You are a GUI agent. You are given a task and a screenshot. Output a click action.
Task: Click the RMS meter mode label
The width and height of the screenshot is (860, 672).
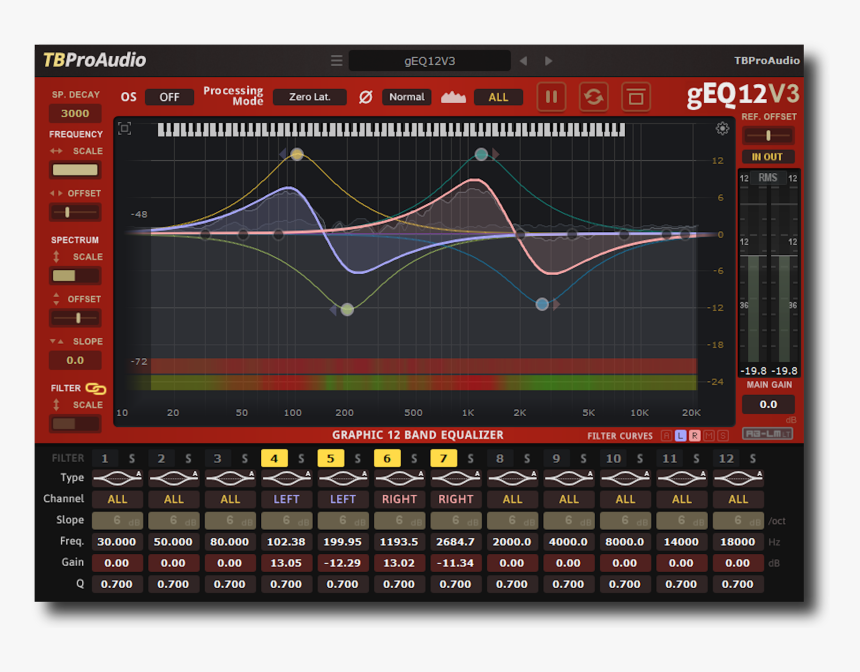pyautogui.click(x=767, y=176)
